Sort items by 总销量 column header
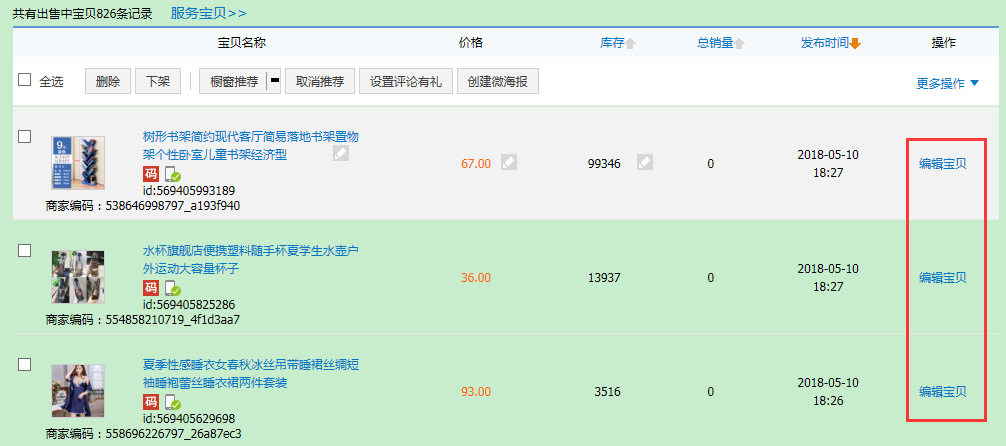 click(x=720, y=43)
